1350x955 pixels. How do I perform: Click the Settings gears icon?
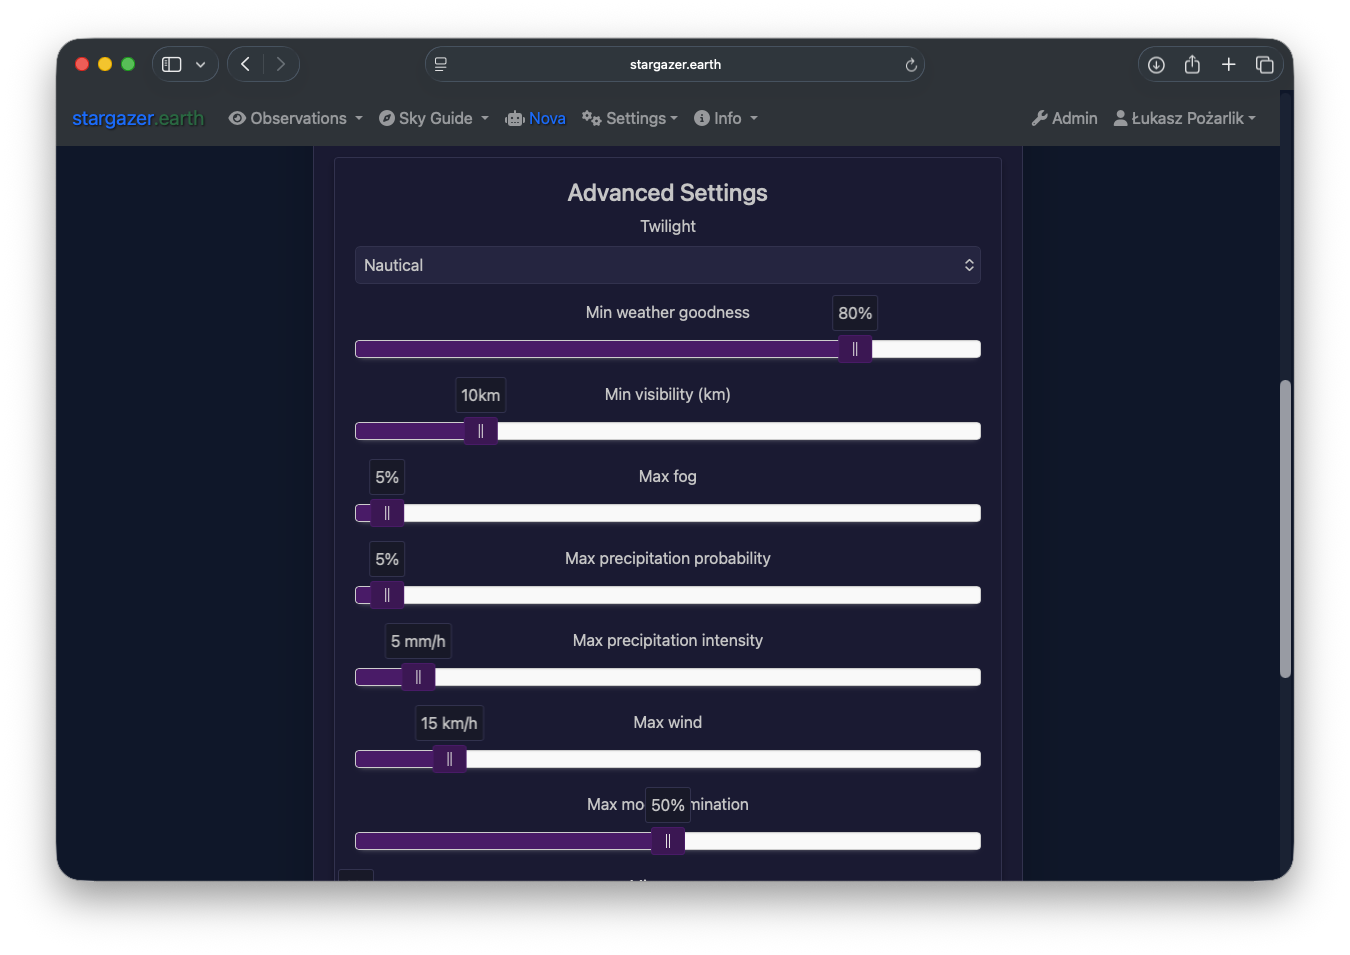pyautogui.click(x=592, y=118)
